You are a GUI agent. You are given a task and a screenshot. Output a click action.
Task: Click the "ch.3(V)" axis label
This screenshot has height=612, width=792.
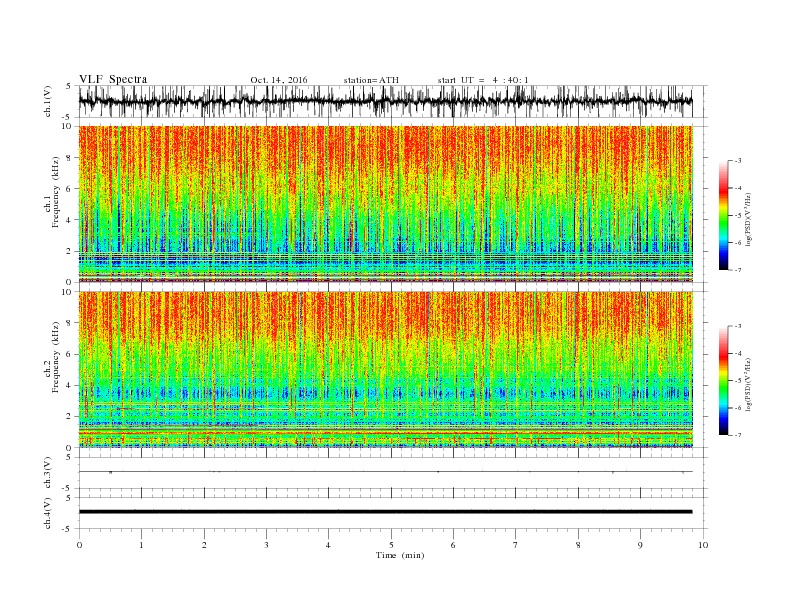click(48, 473)
